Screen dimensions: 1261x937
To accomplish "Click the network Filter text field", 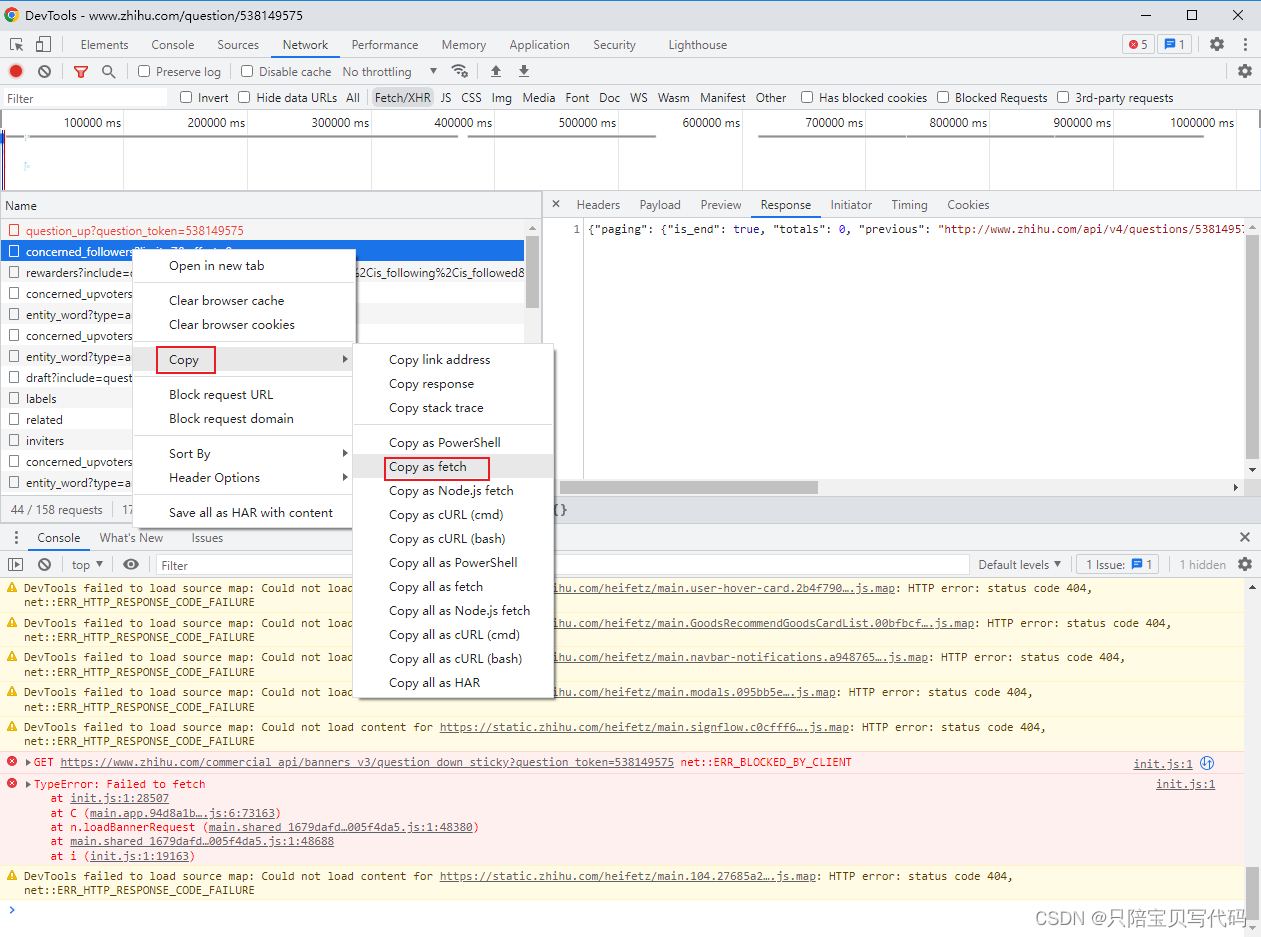I will [85, 98].
